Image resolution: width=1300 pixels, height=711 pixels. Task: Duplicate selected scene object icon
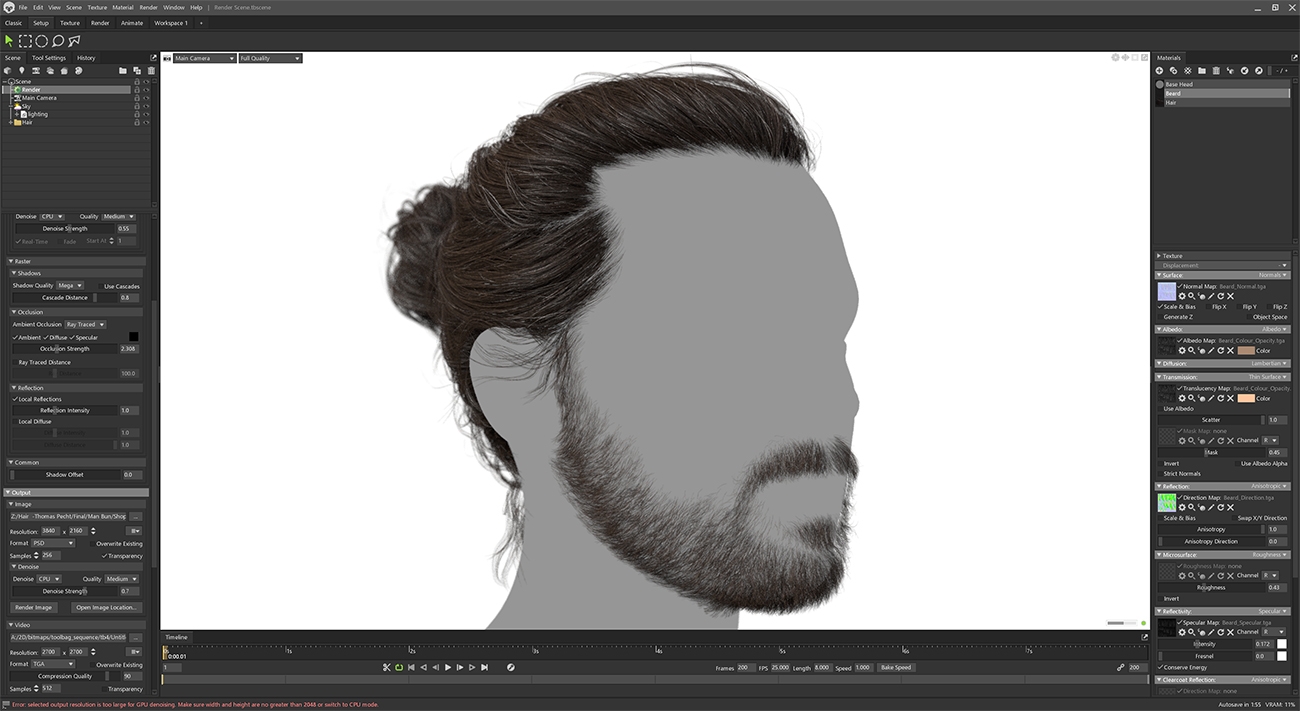(x=137, y=71)
